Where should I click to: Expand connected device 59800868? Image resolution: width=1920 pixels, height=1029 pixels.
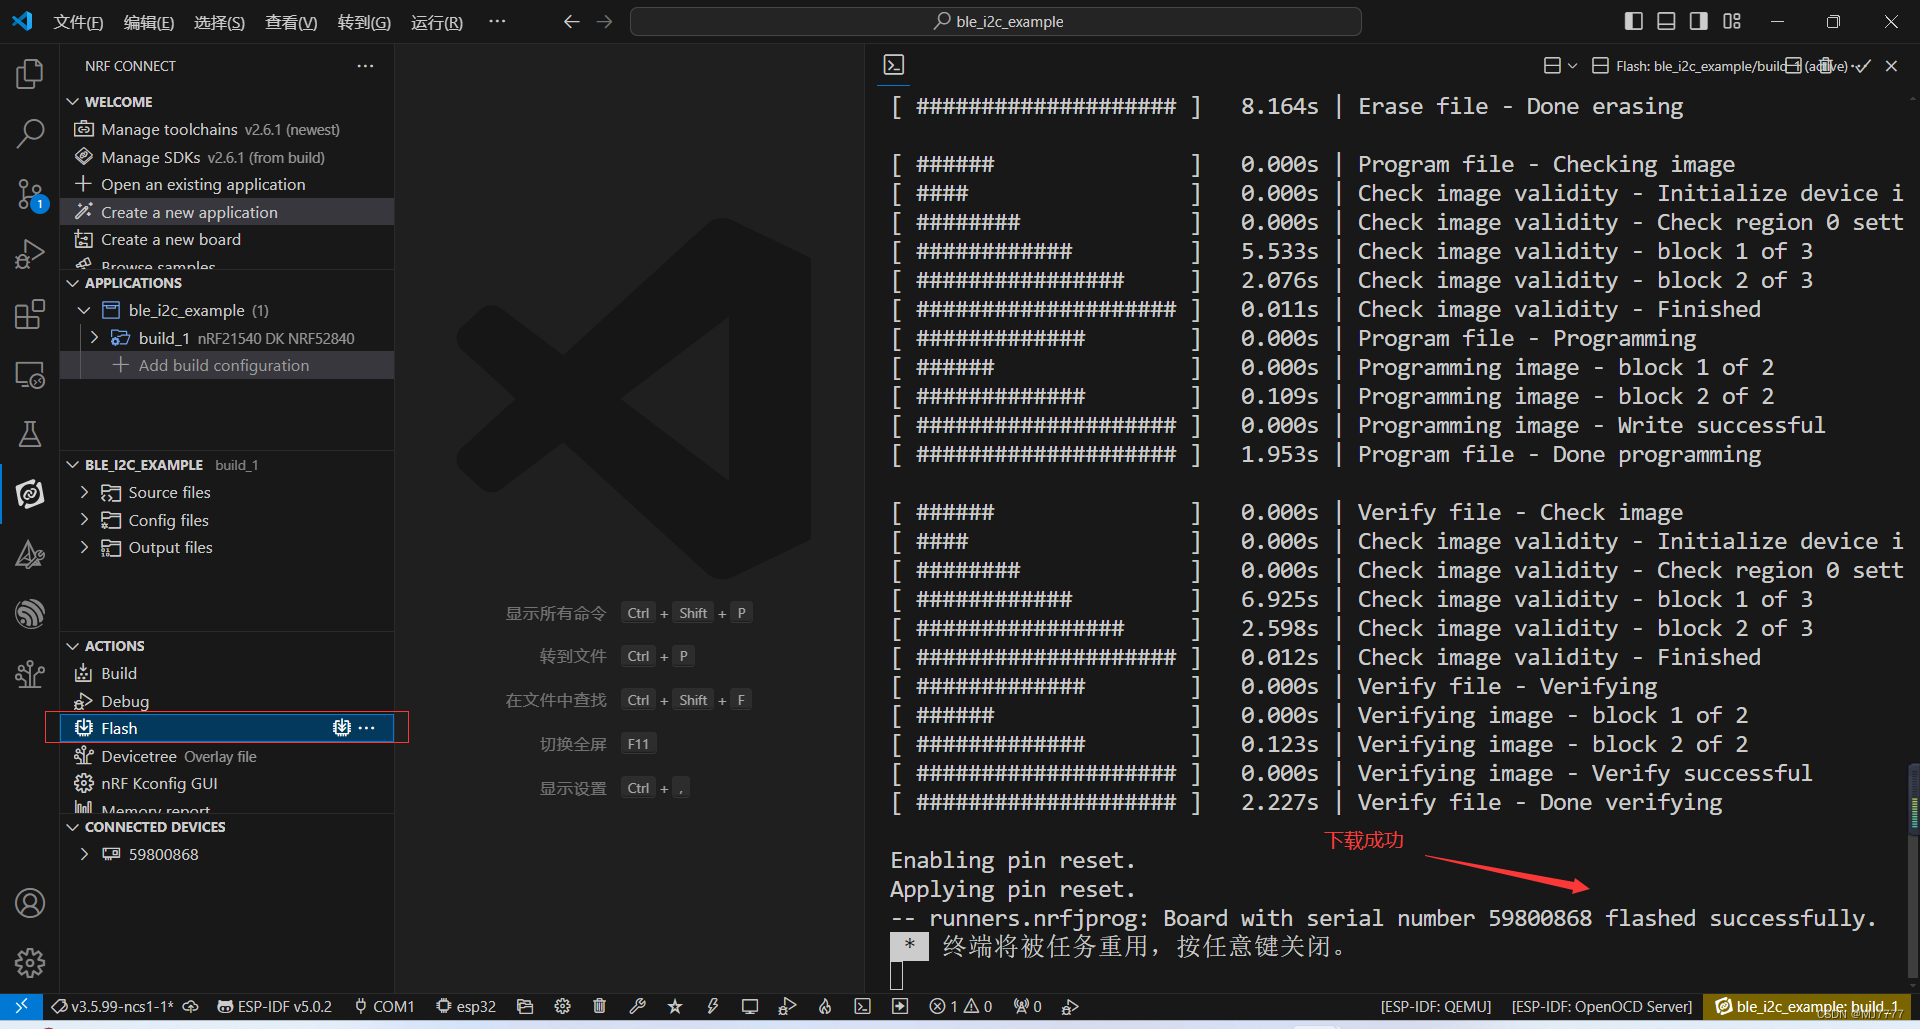pyautogui.click(x=84, y=854)
